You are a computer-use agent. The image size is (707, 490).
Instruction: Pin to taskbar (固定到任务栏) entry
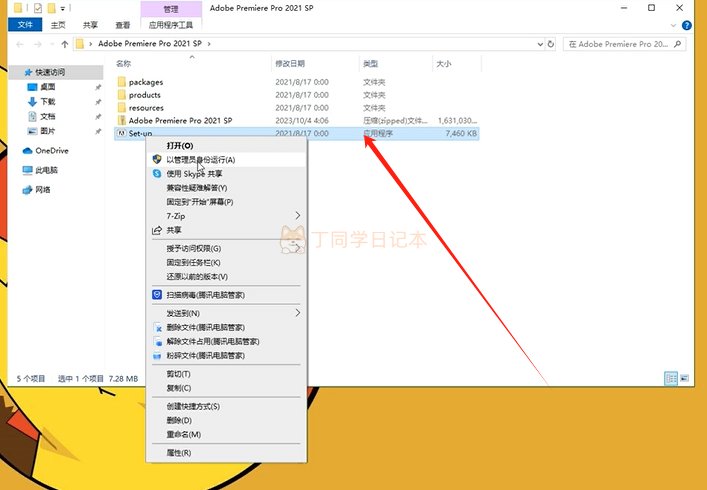coord(226,262)
